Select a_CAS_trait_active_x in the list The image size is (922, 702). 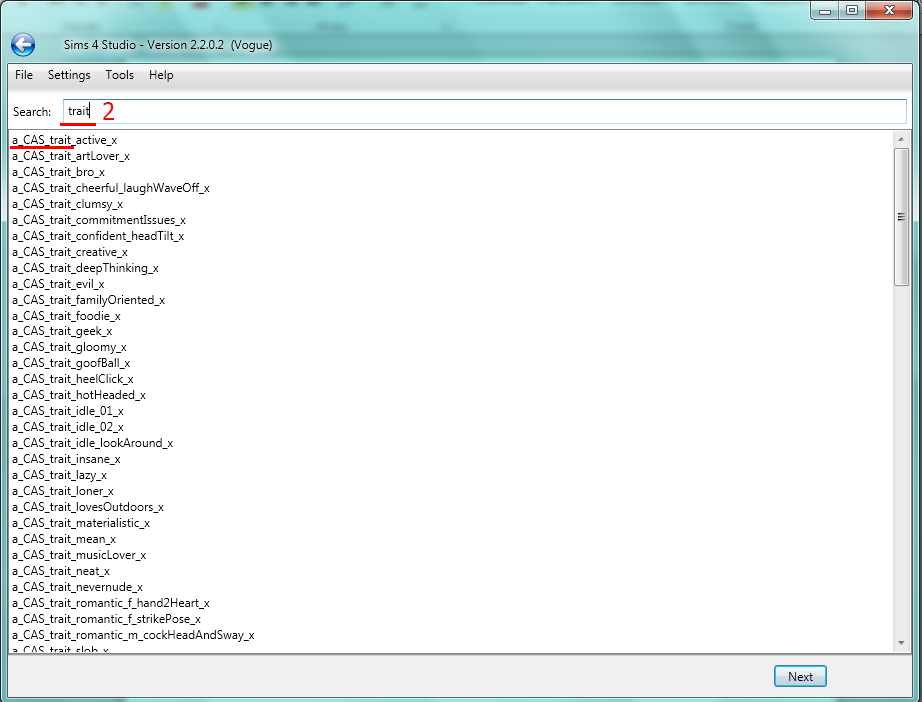pos(64,140)
